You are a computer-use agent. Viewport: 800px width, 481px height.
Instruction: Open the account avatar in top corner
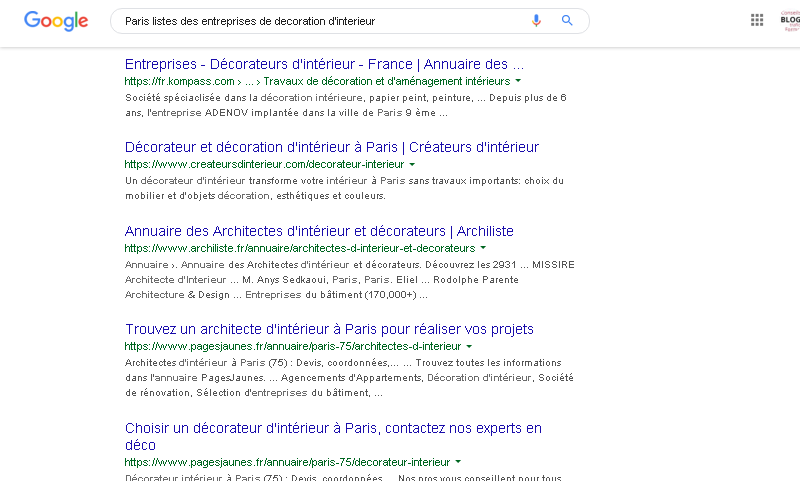click(x=790, y=20)
